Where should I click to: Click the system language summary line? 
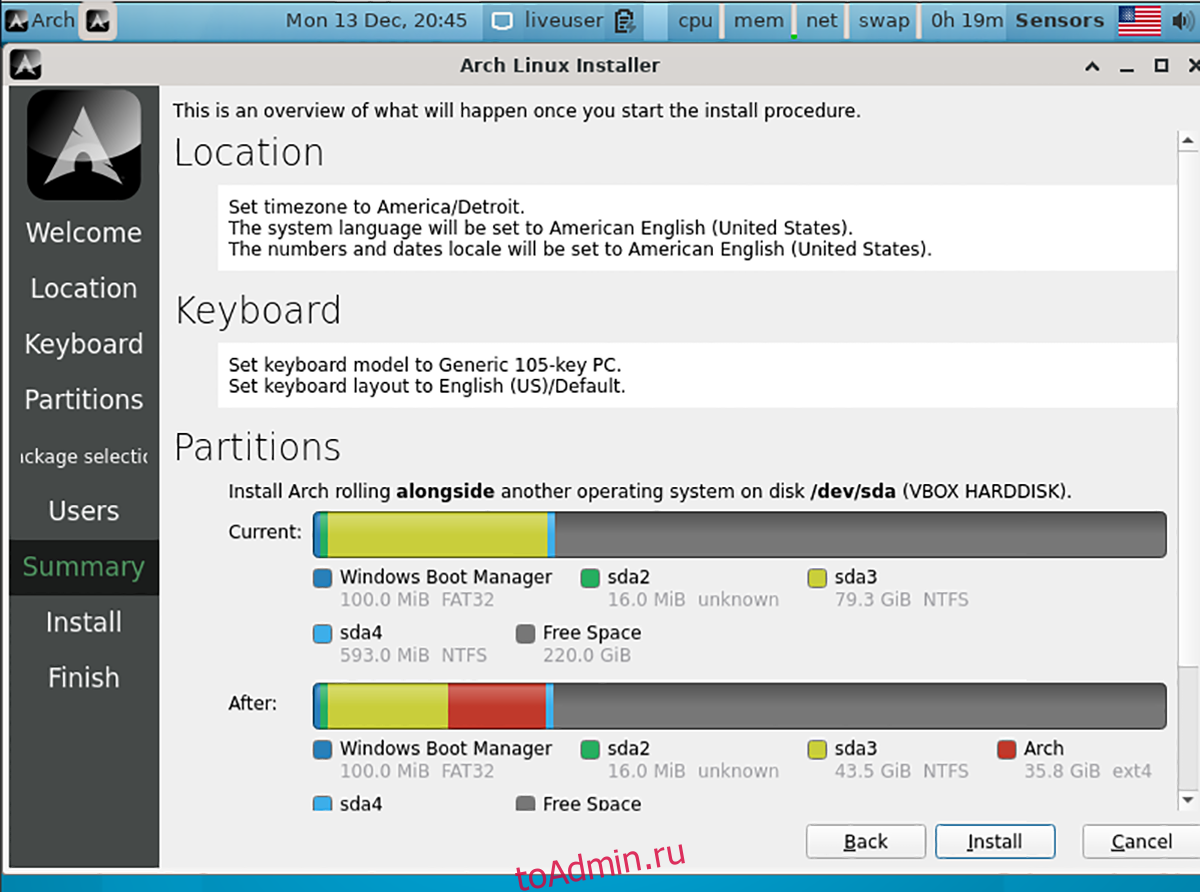540,228
